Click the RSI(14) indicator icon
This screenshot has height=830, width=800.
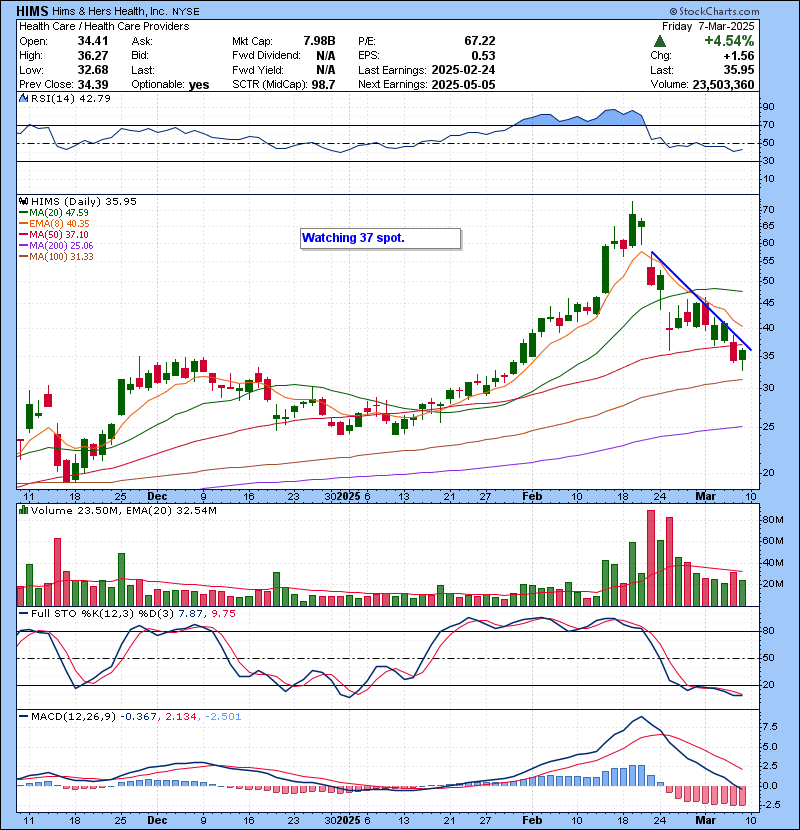(23, 98)
